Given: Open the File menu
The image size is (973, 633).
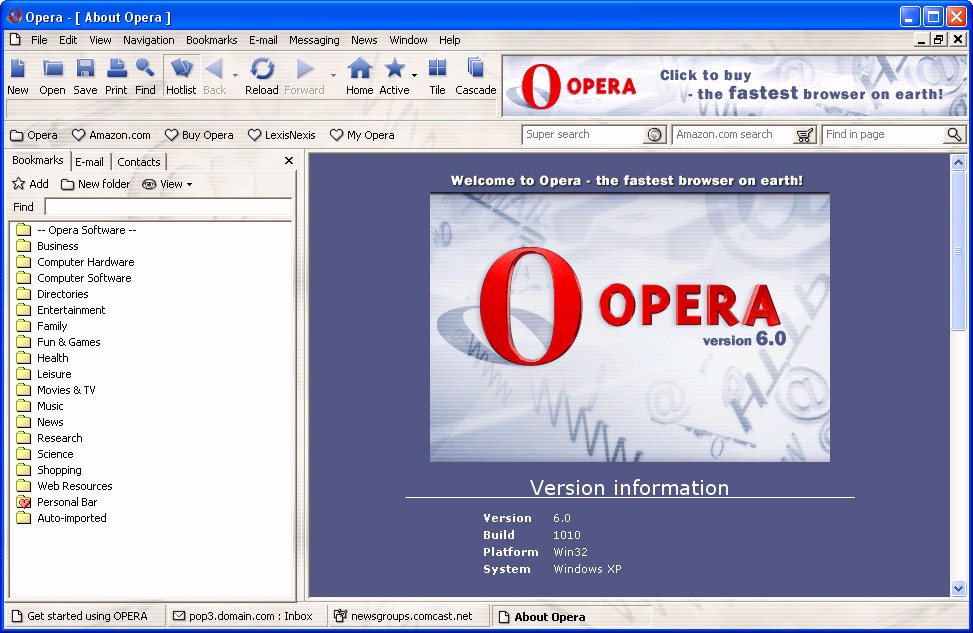Looking at the screenshot, I should (39, 40).
